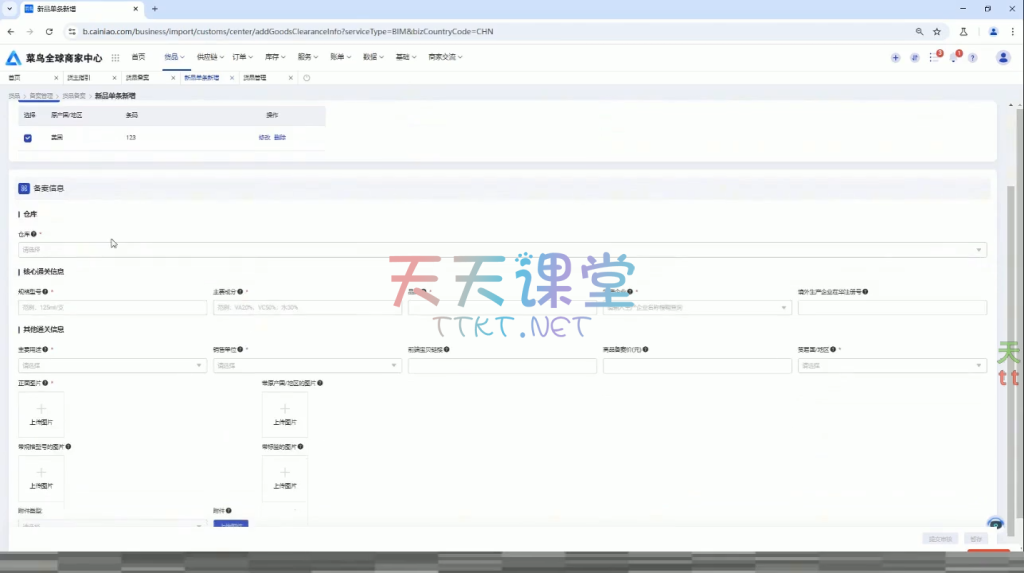Open the user avatar profile icon
1024x573 pixels.
click(1003, 58)
